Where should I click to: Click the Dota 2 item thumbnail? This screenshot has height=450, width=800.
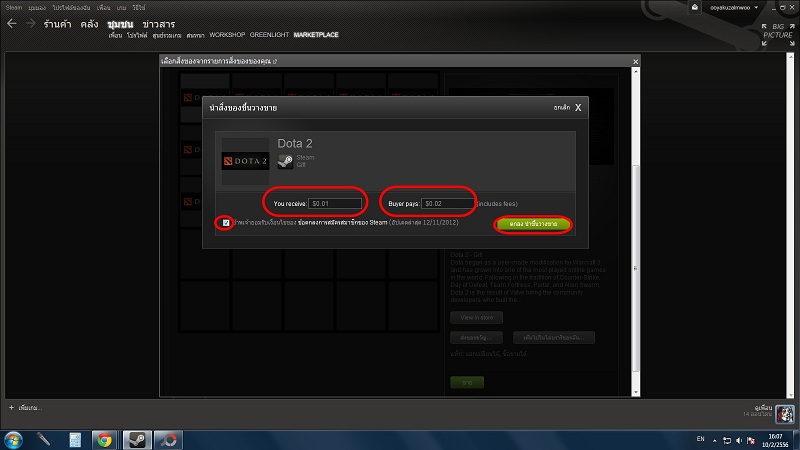coord(245,161)
